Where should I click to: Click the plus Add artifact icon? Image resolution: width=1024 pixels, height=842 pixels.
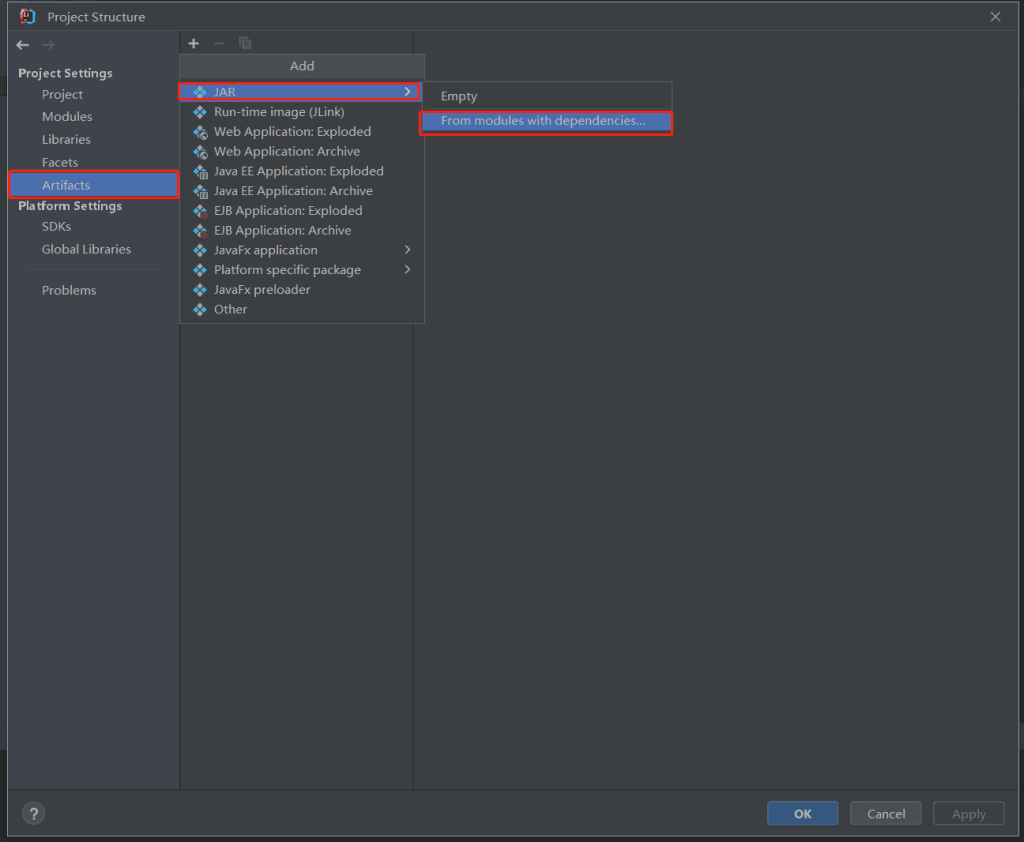[x=194, y=43]
